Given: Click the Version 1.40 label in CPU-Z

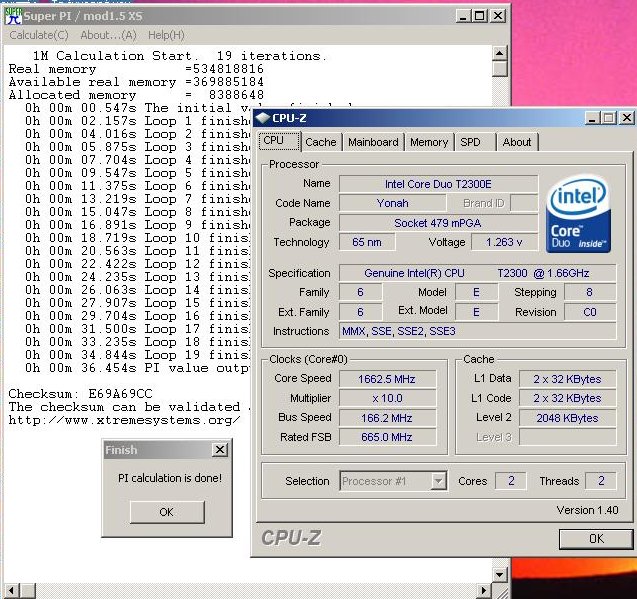Looking at the screenshot, I should 587,510.
